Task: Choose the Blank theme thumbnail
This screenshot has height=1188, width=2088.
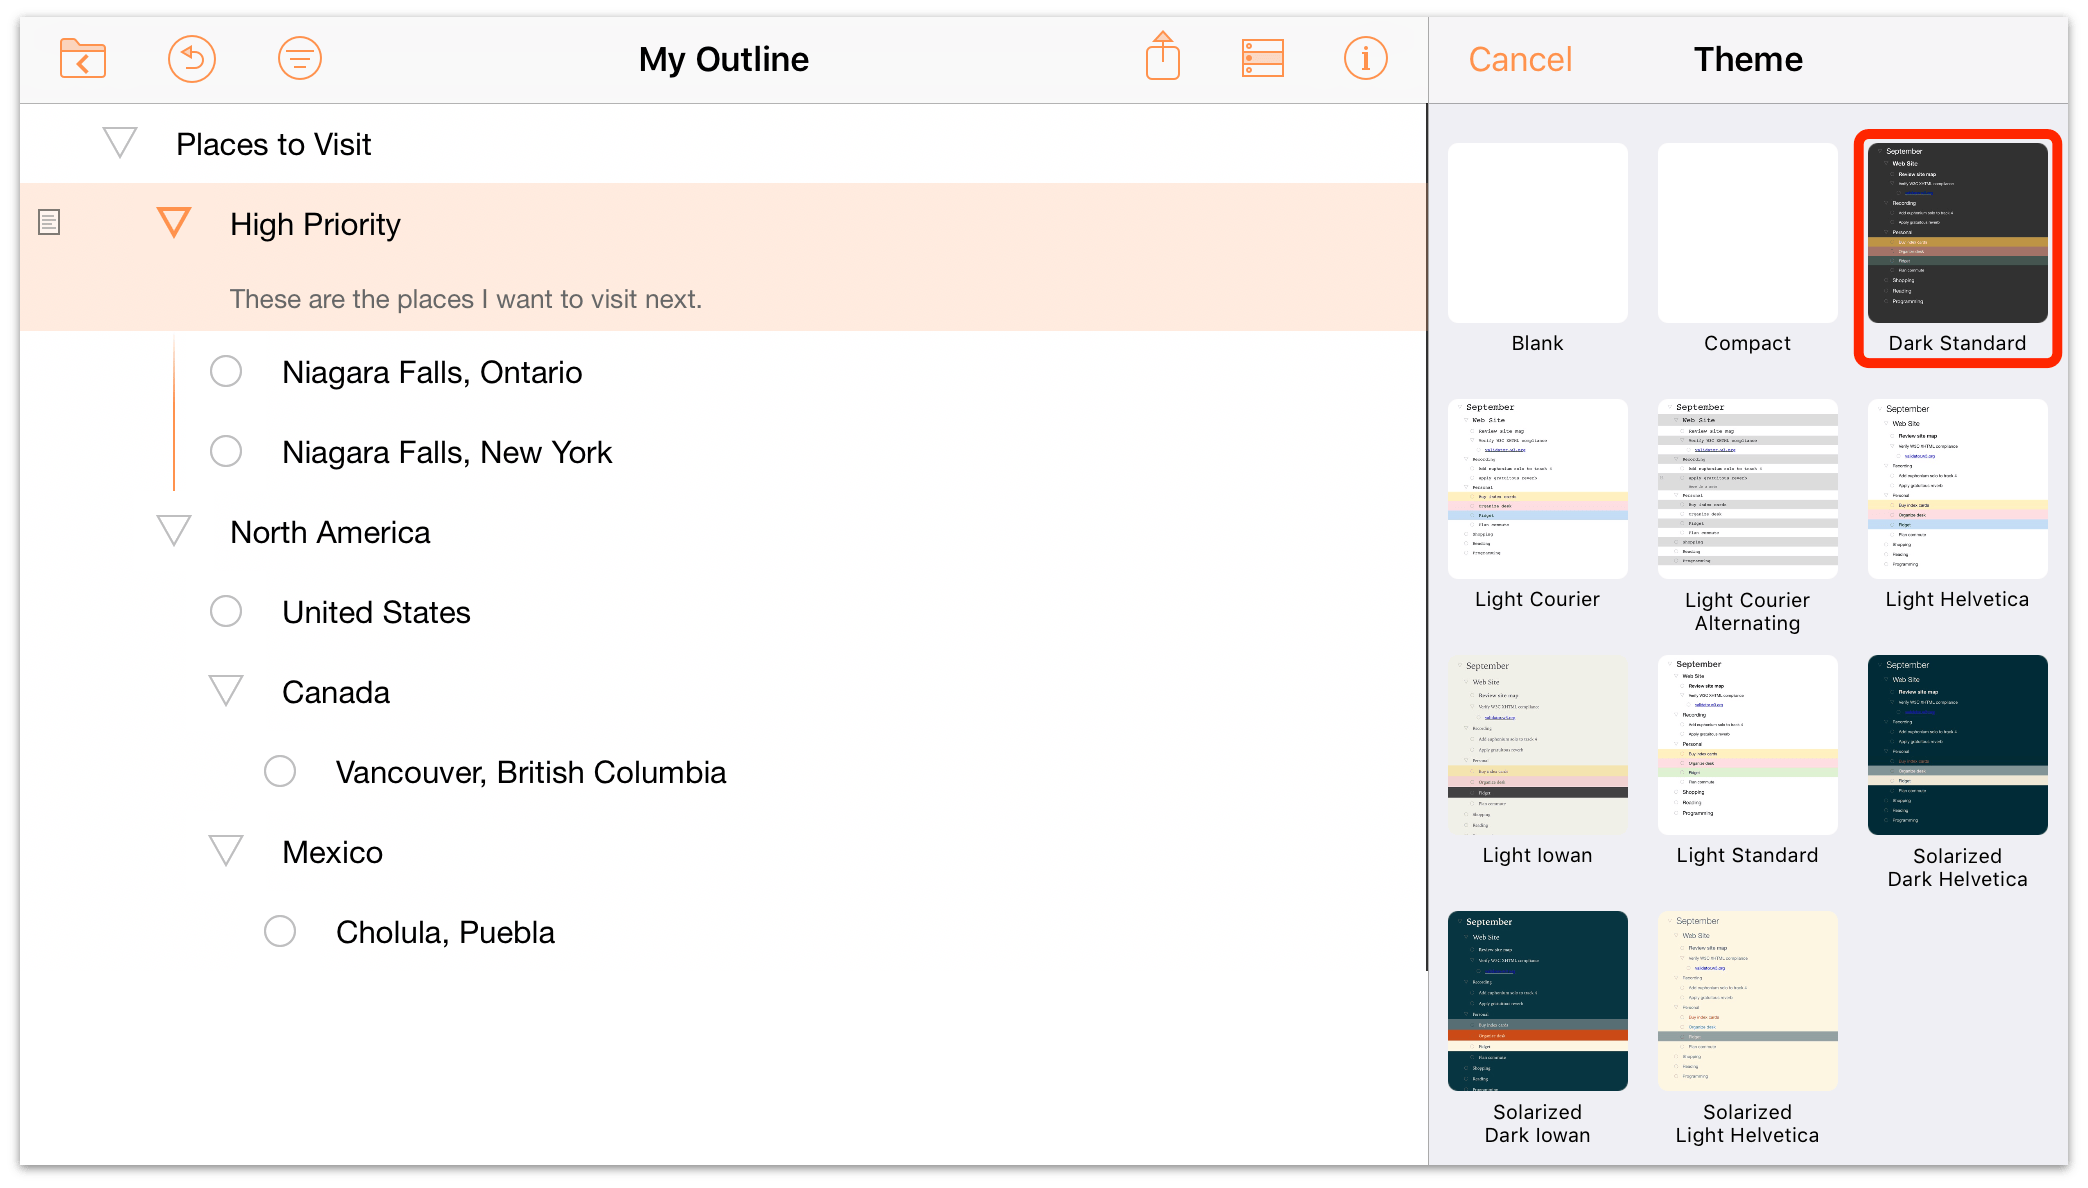Action: click(1538, 232)
